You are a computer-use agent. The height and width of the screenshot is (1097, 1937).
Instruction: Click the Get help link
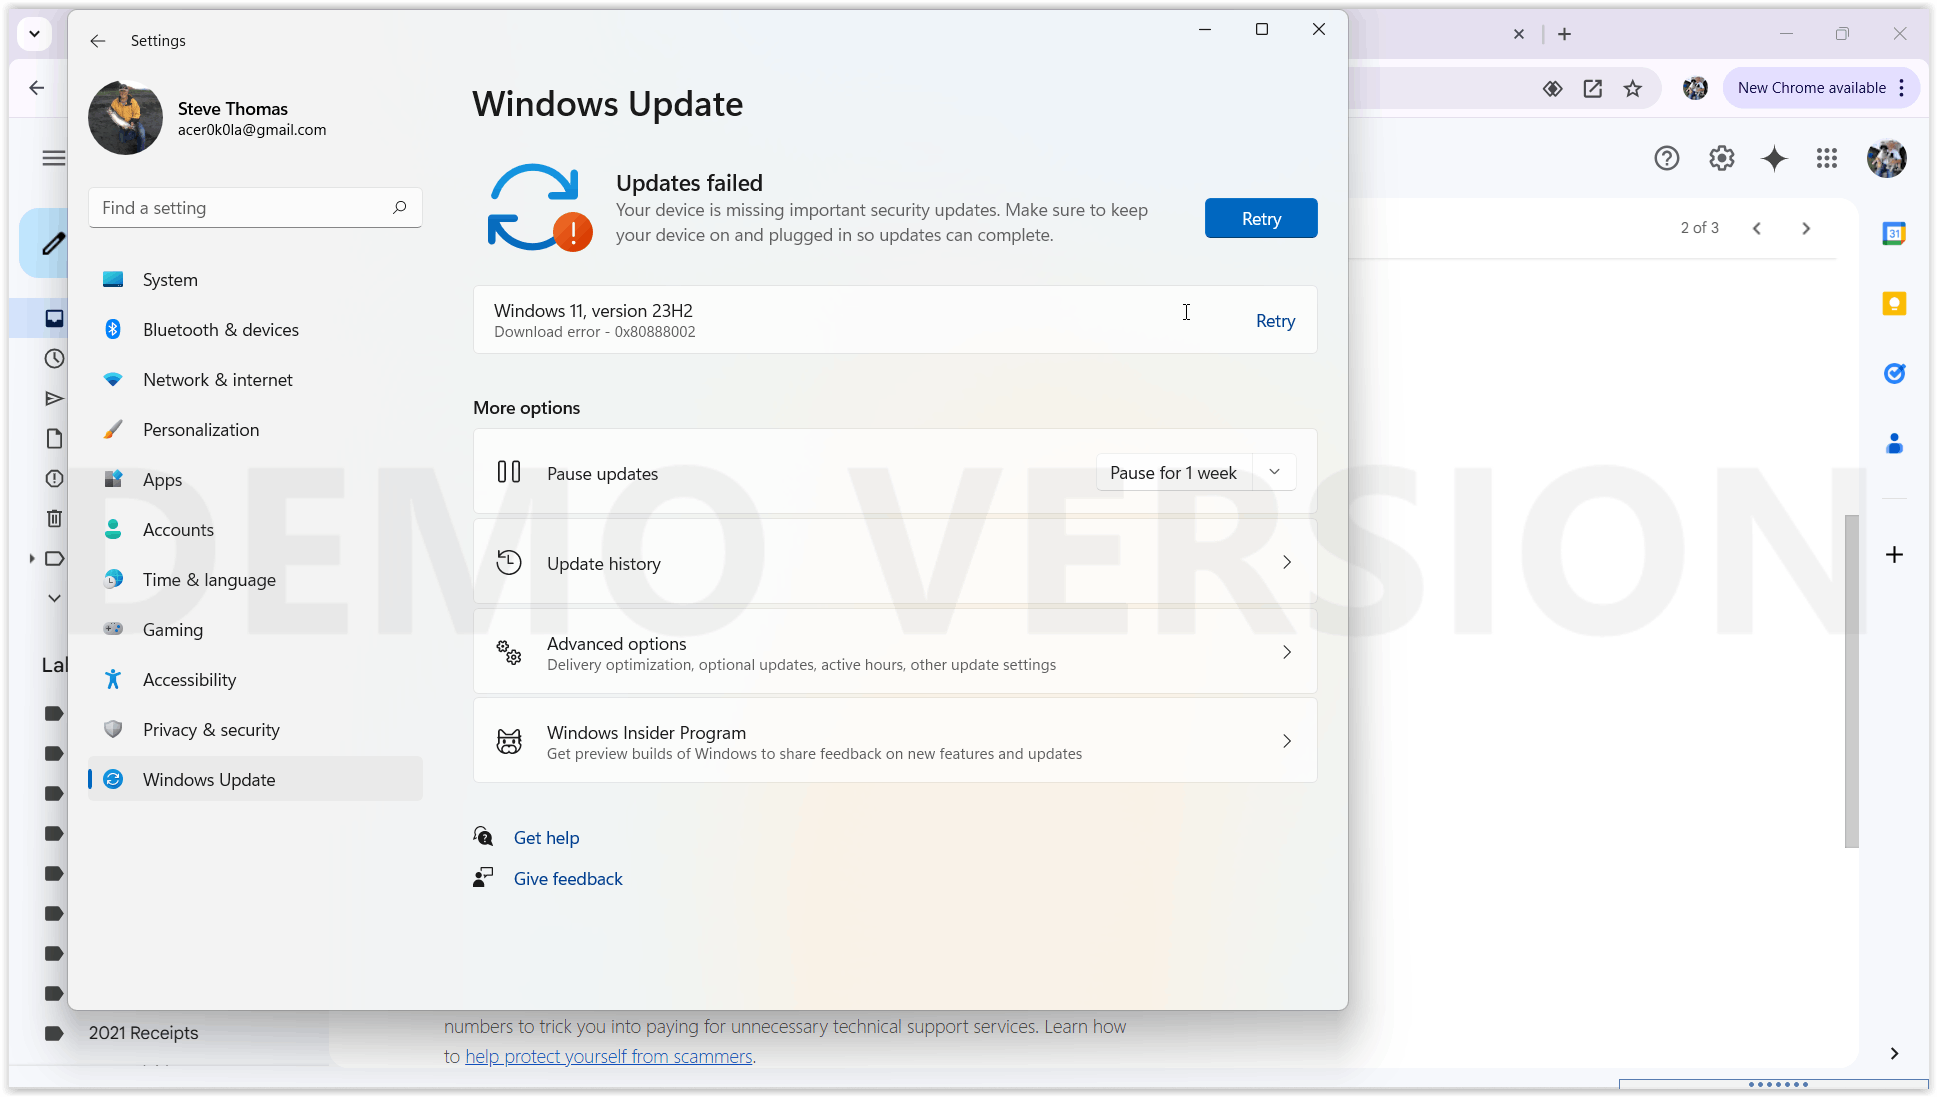point(546,838)
